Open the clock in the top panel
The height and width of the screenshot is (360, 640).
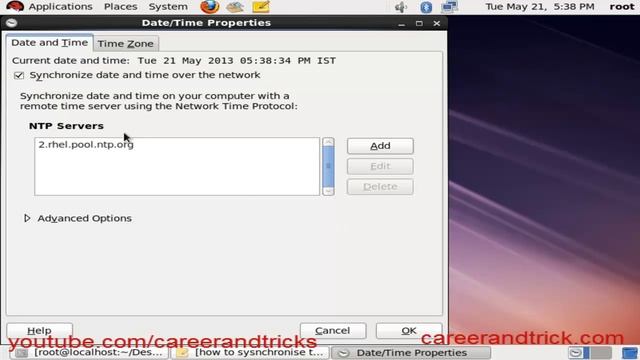coord(540,7)
